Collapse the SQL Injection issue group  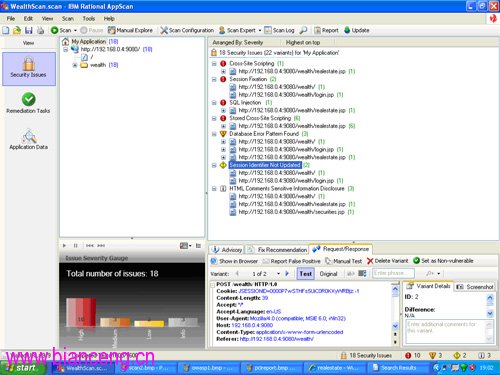click(x=214, y=103)
